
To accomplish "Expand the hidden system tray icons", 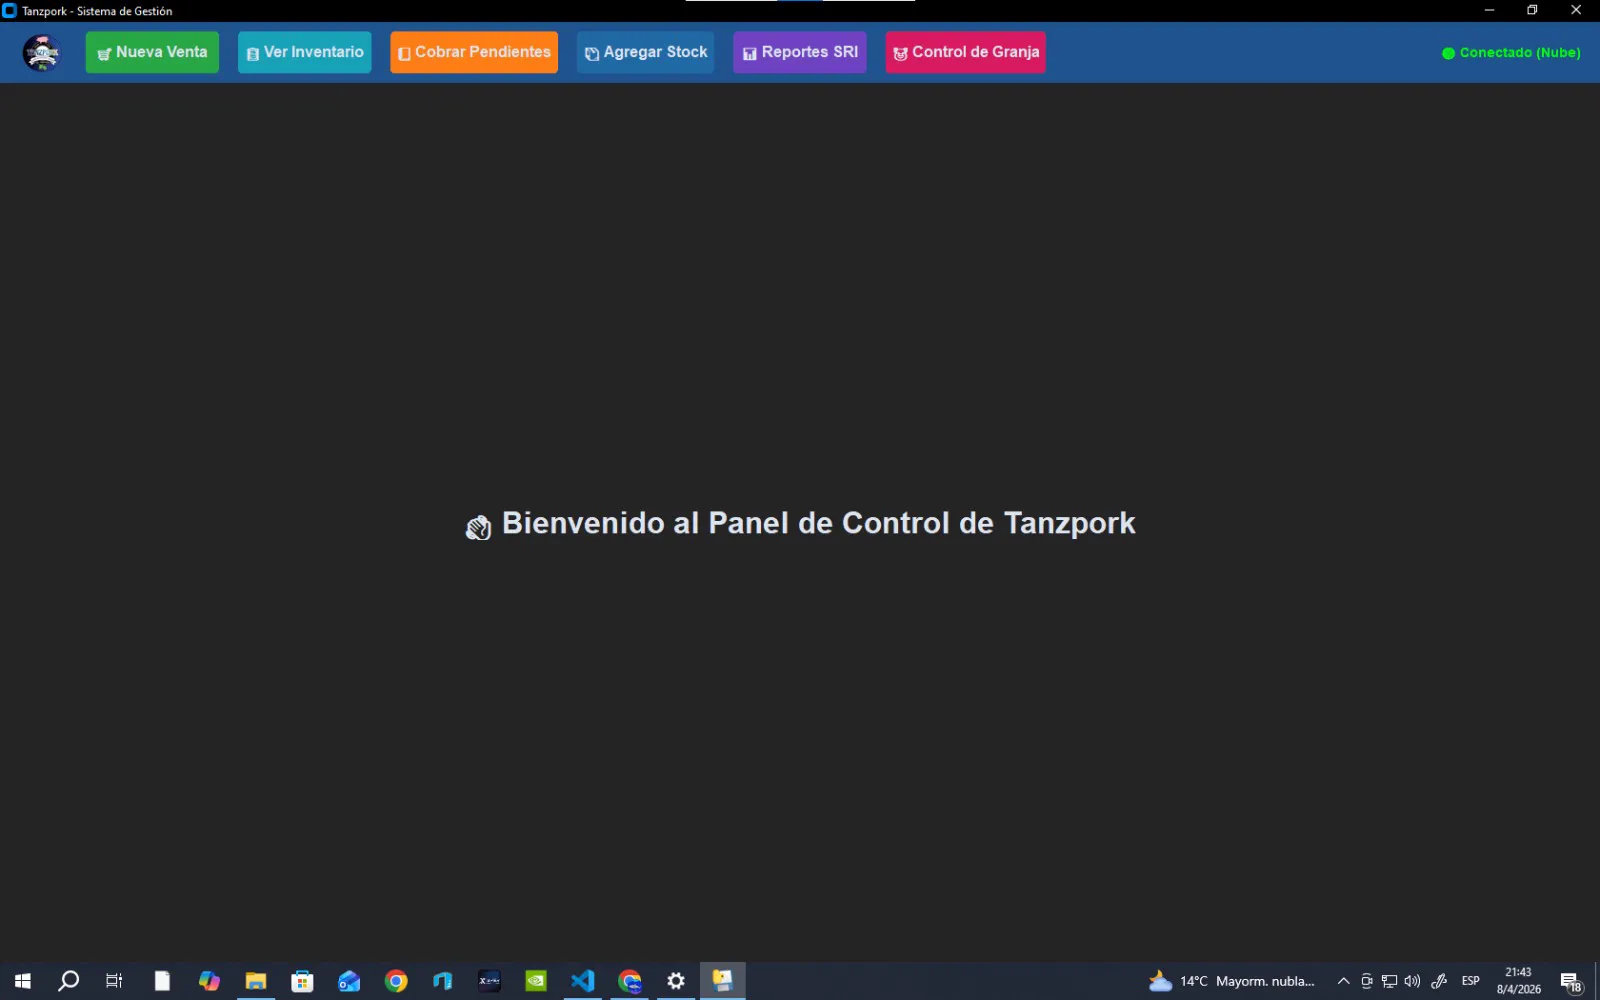I will coord(1343,981).
